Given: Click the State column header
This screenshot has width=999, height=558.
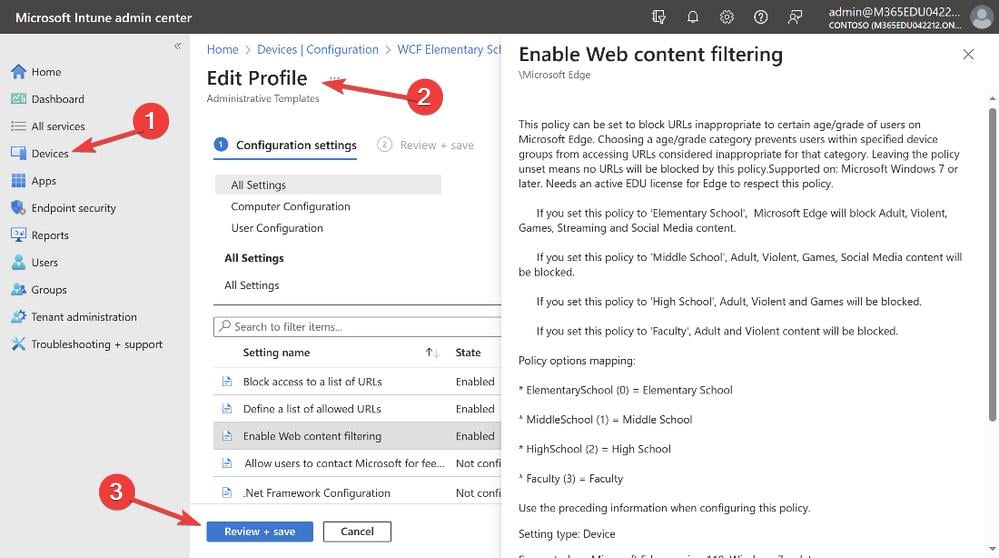Looking at the screenshot, I should click(468, 353).
